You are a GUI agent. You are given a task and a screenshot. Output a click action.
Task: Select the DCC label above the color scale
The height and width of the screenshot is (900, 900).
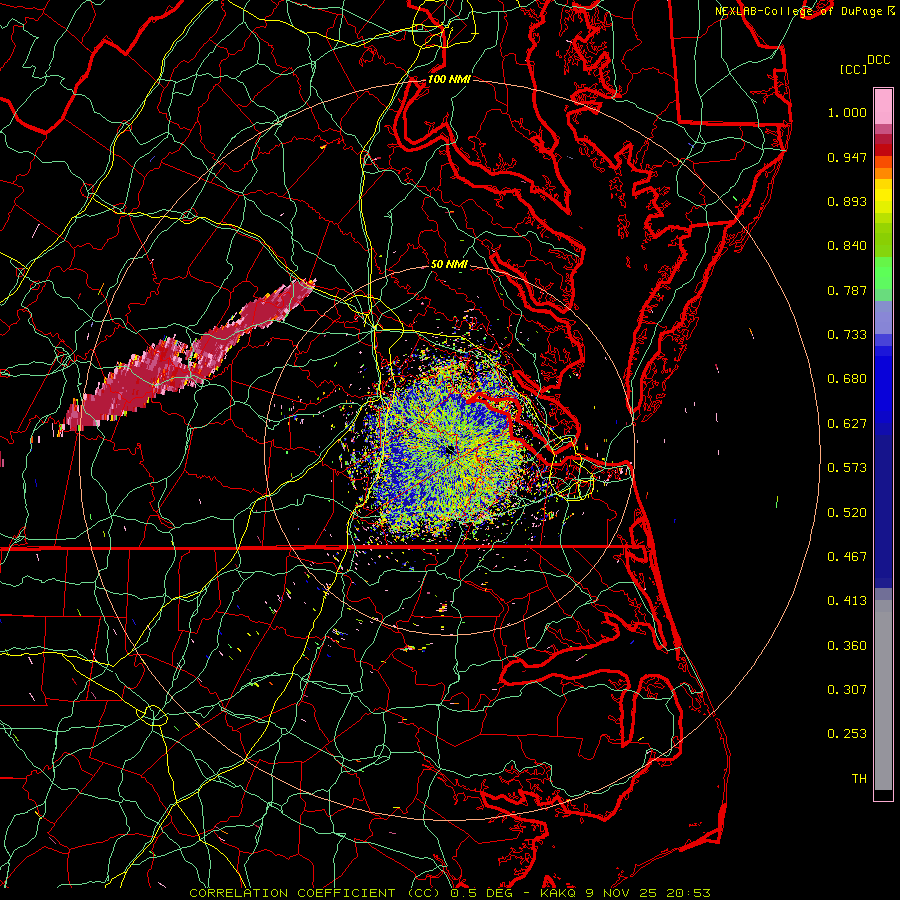click(x=879, y=60)
